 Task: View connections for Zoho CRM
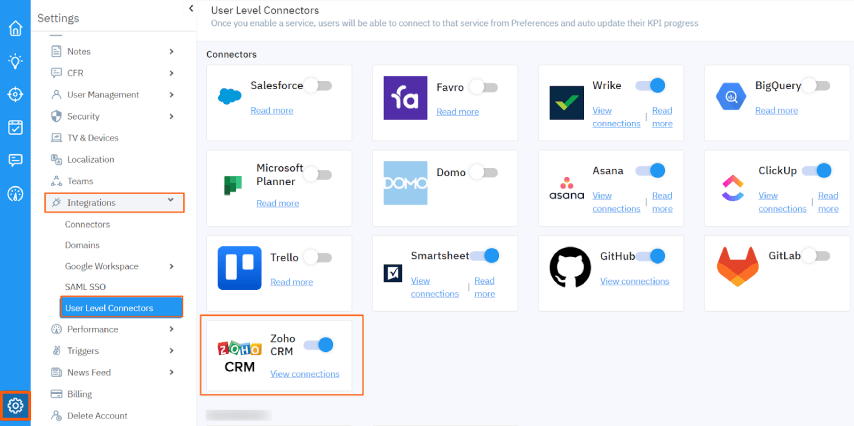click(305, 374)
